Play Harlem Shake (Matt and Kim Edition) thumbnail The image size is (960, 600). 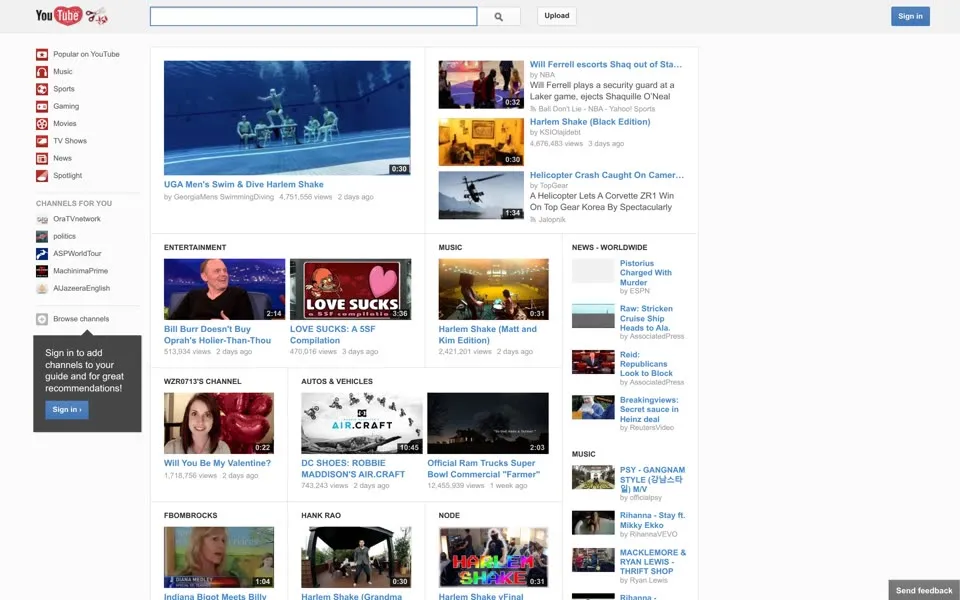click(x=493, y=289)
